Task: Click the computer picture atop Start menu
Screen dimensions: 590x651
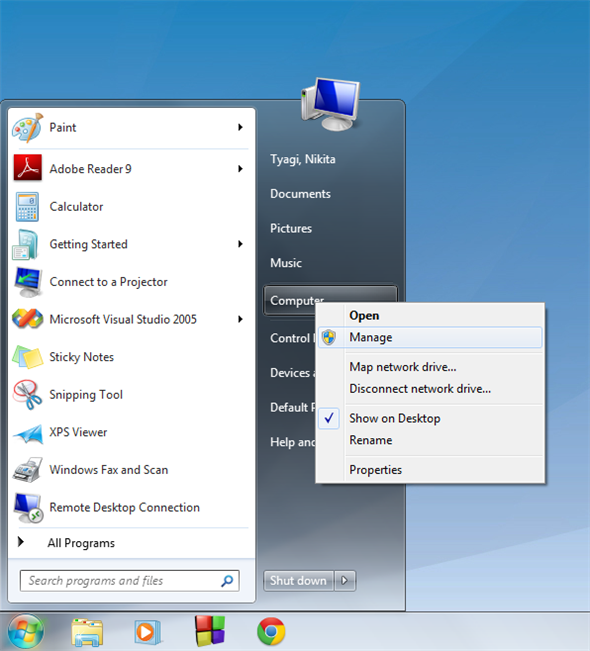Action: [x=331, y=104]
